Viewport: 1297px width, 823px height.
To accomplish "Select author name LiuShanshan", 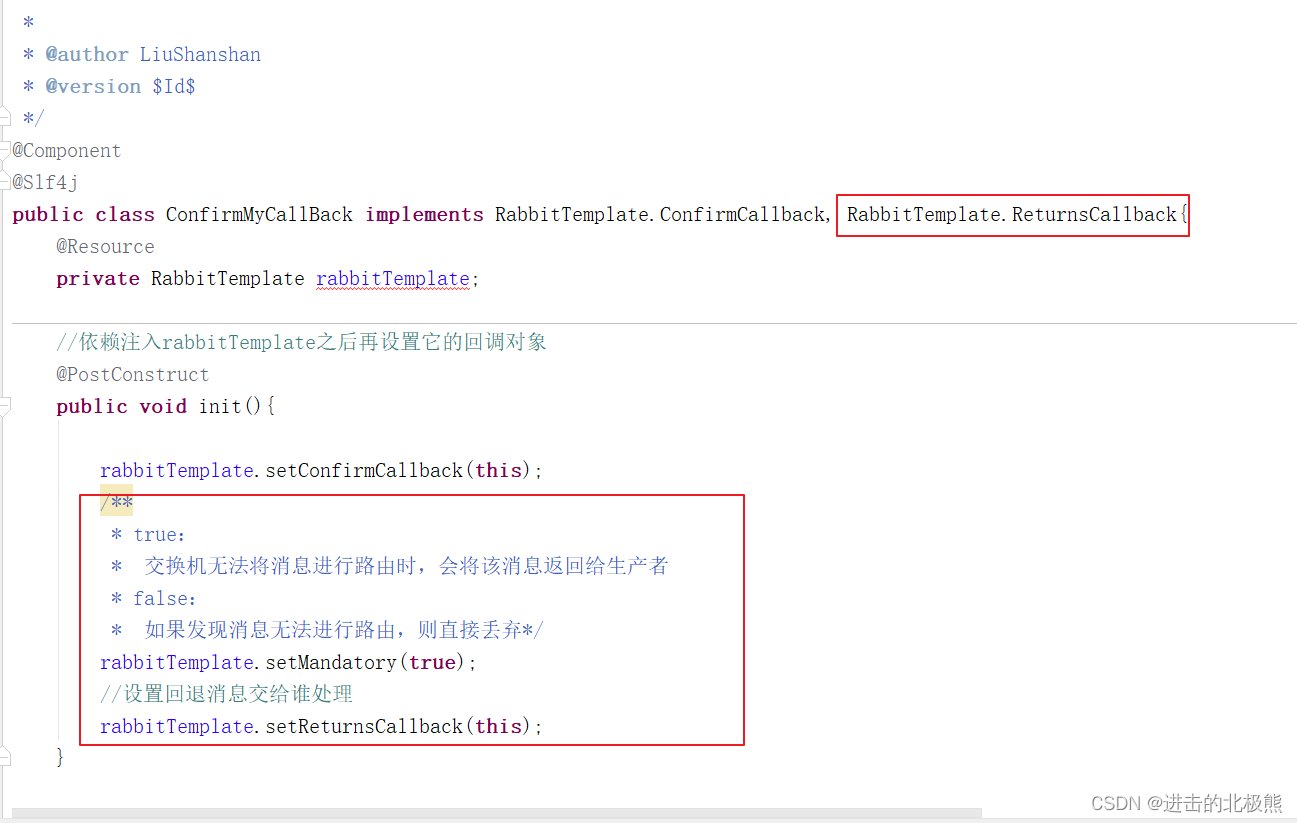I will pos(200,55).
